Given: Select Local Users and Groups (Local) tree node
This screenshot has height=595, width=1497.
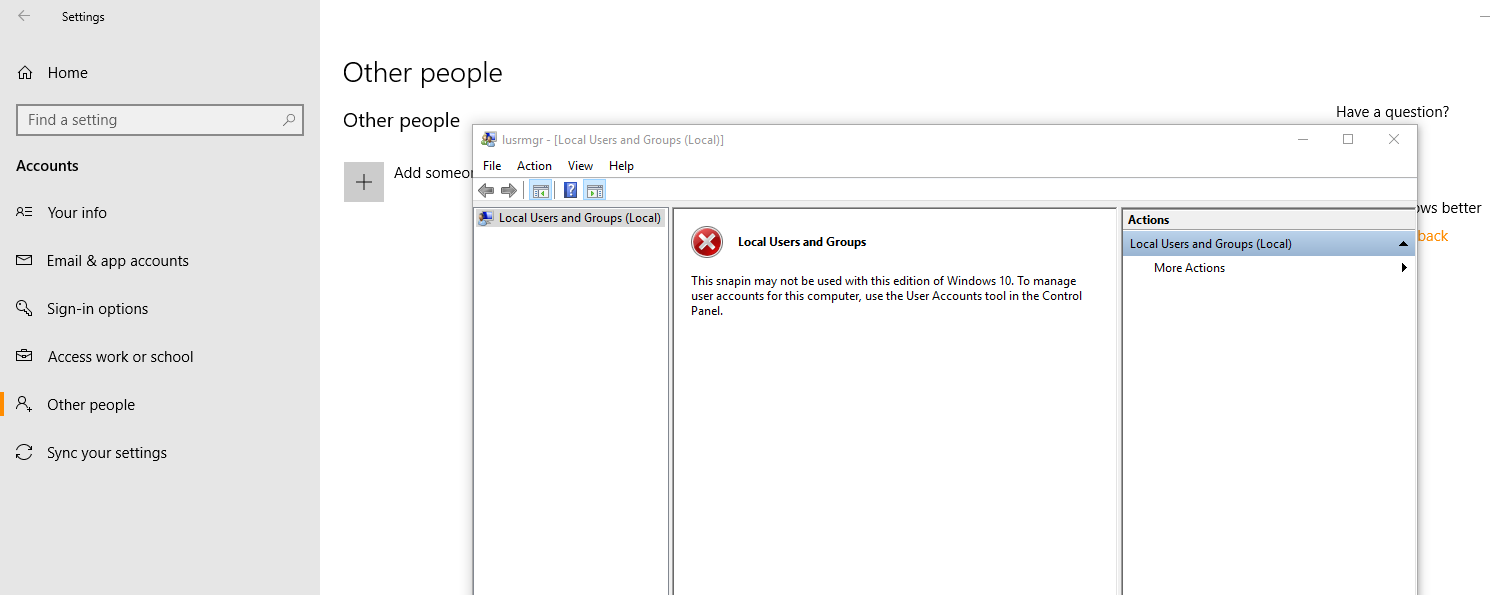Looking at the screenshot, I should click(570, 218).
